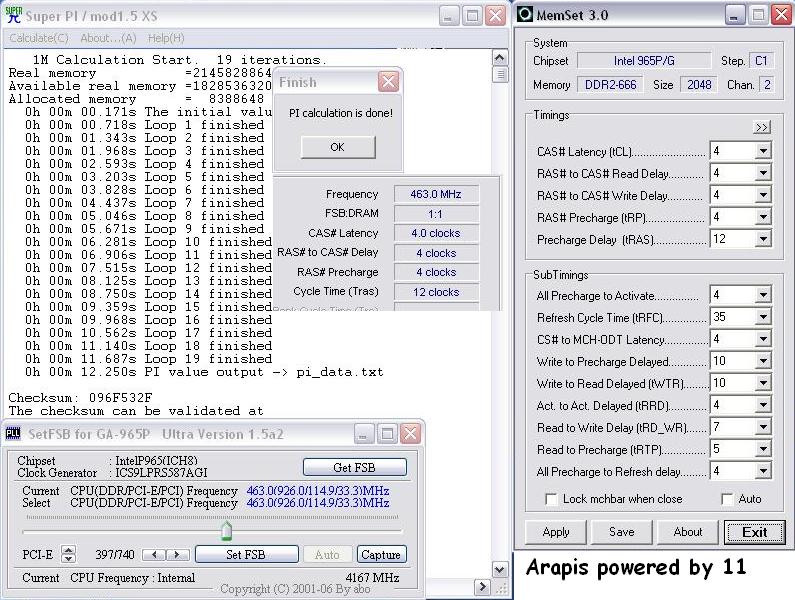Image resolution: width=795 pixels, height=600 pixels.
Task: Open Precharge Delay (tRAS) dropdown
Action: 763,239
